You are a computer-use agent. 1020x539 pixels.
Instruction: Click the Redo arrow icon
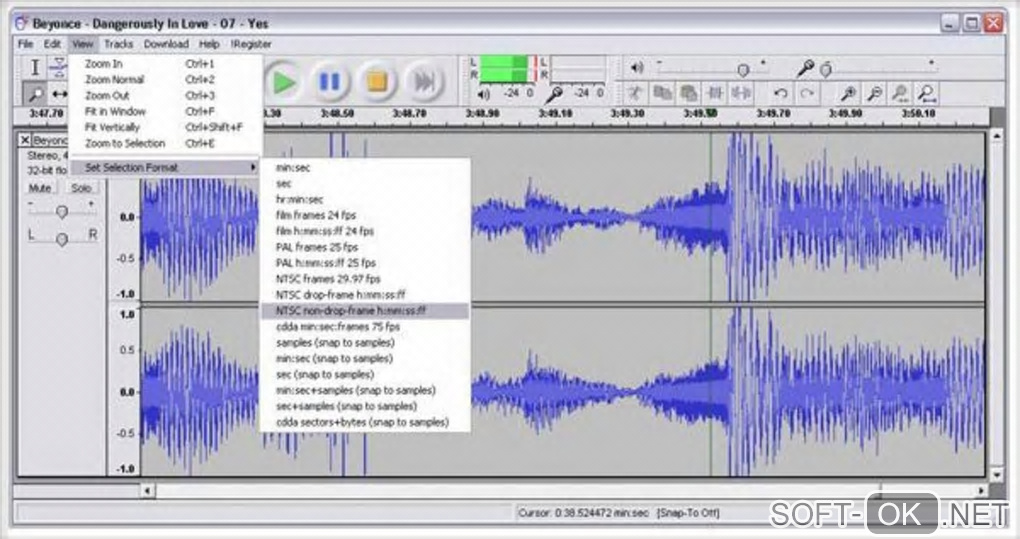coord(807,94)
